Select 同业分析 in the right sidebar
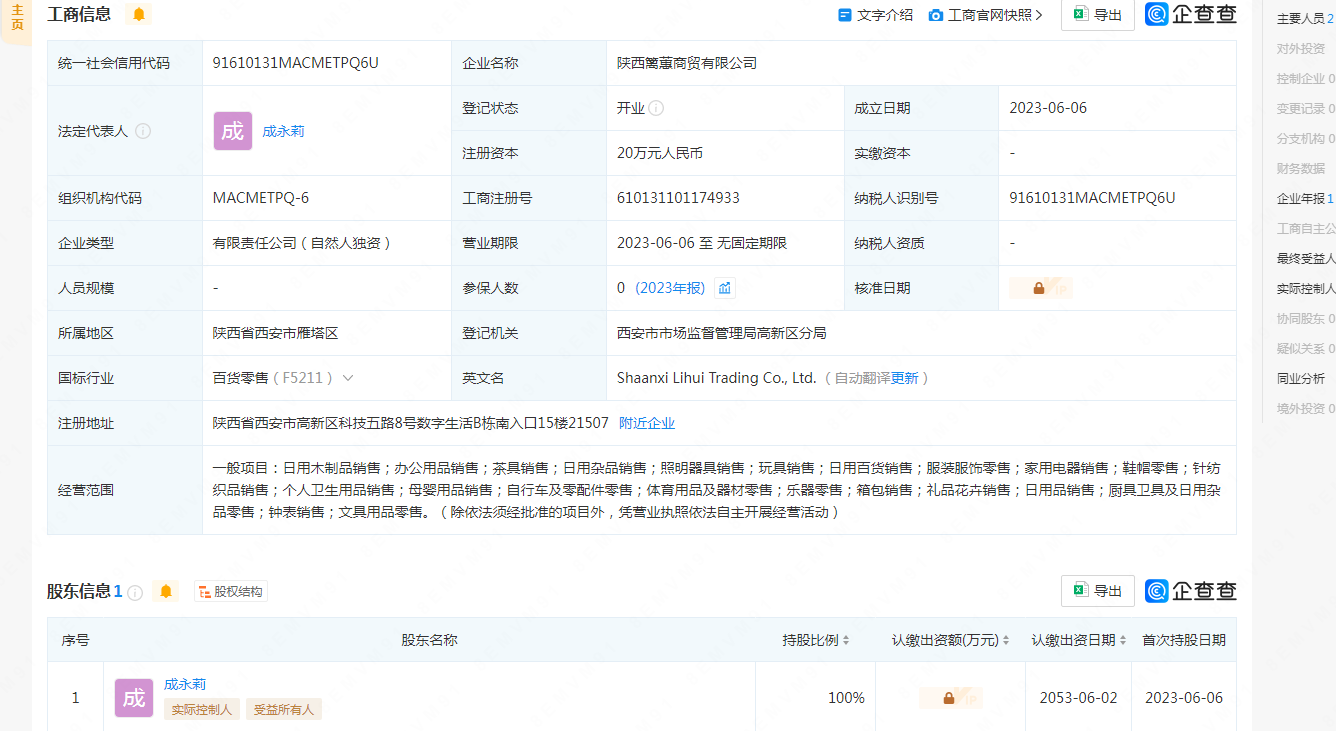The image size is (1336, 731). coord(1300,378)
